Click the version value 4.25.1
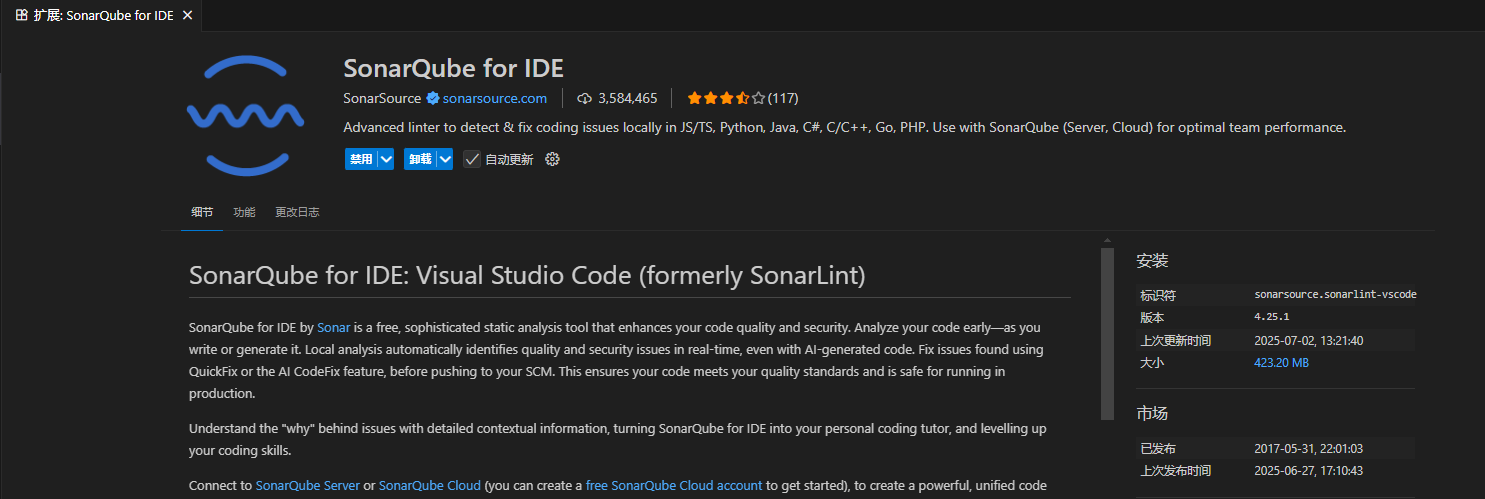Viewport: 1485px width, 499px height. coord(1272,317)
